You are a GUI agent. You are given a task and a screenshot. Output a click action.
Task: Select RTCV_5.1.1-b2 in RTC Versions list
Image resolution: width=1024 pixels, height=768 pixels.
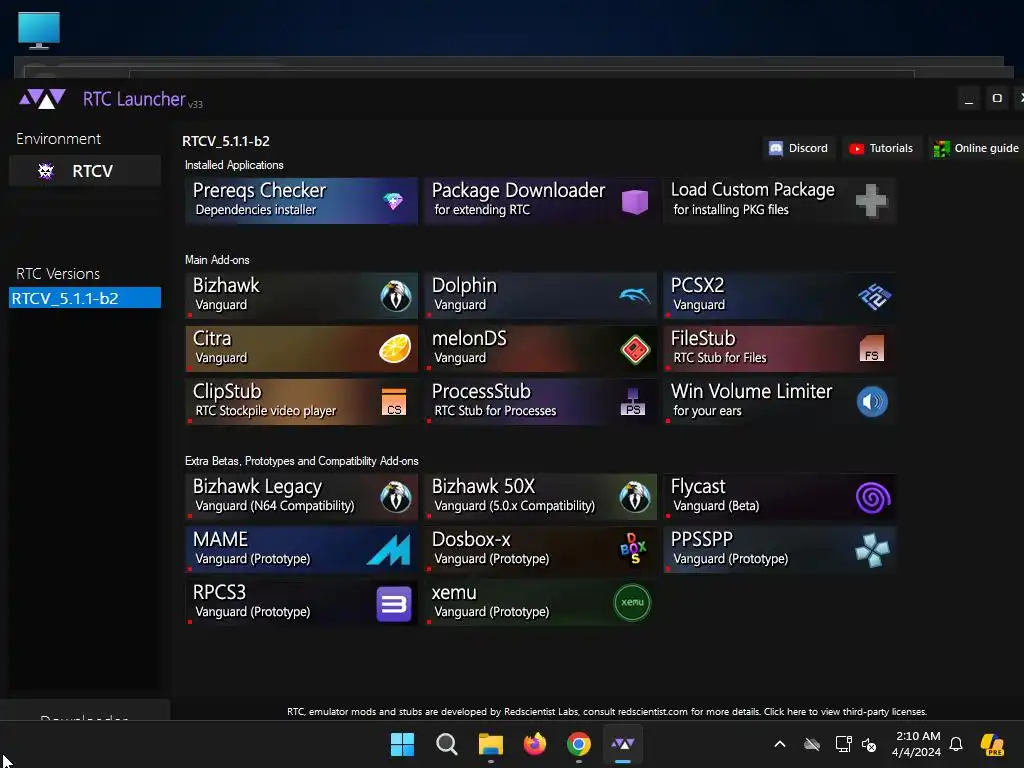click(85, 298)
